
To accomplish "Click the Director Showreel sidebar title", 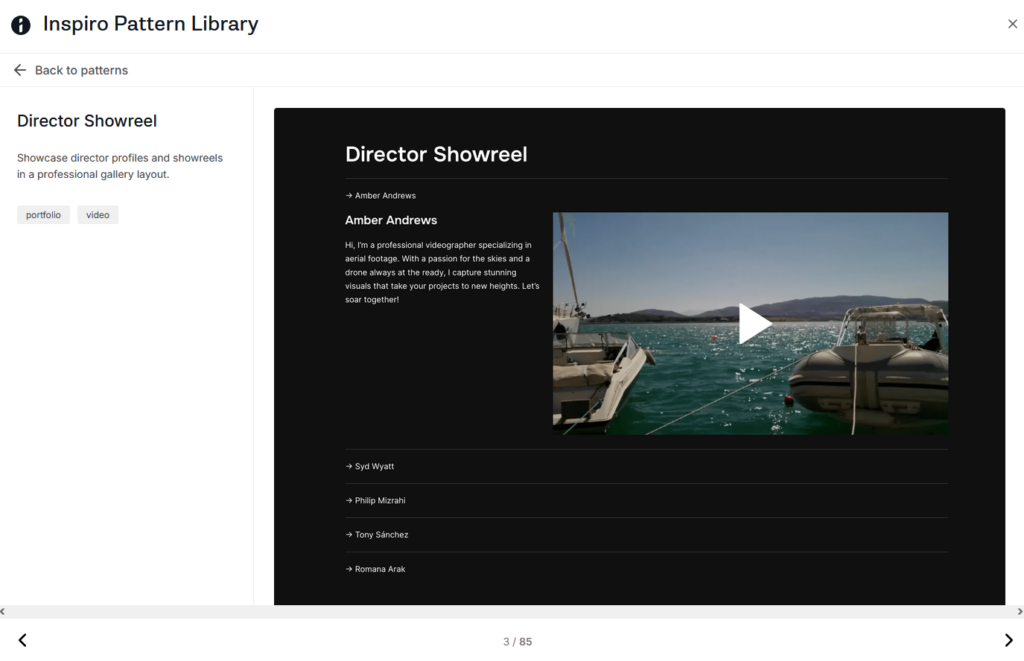I will [87, 121].
